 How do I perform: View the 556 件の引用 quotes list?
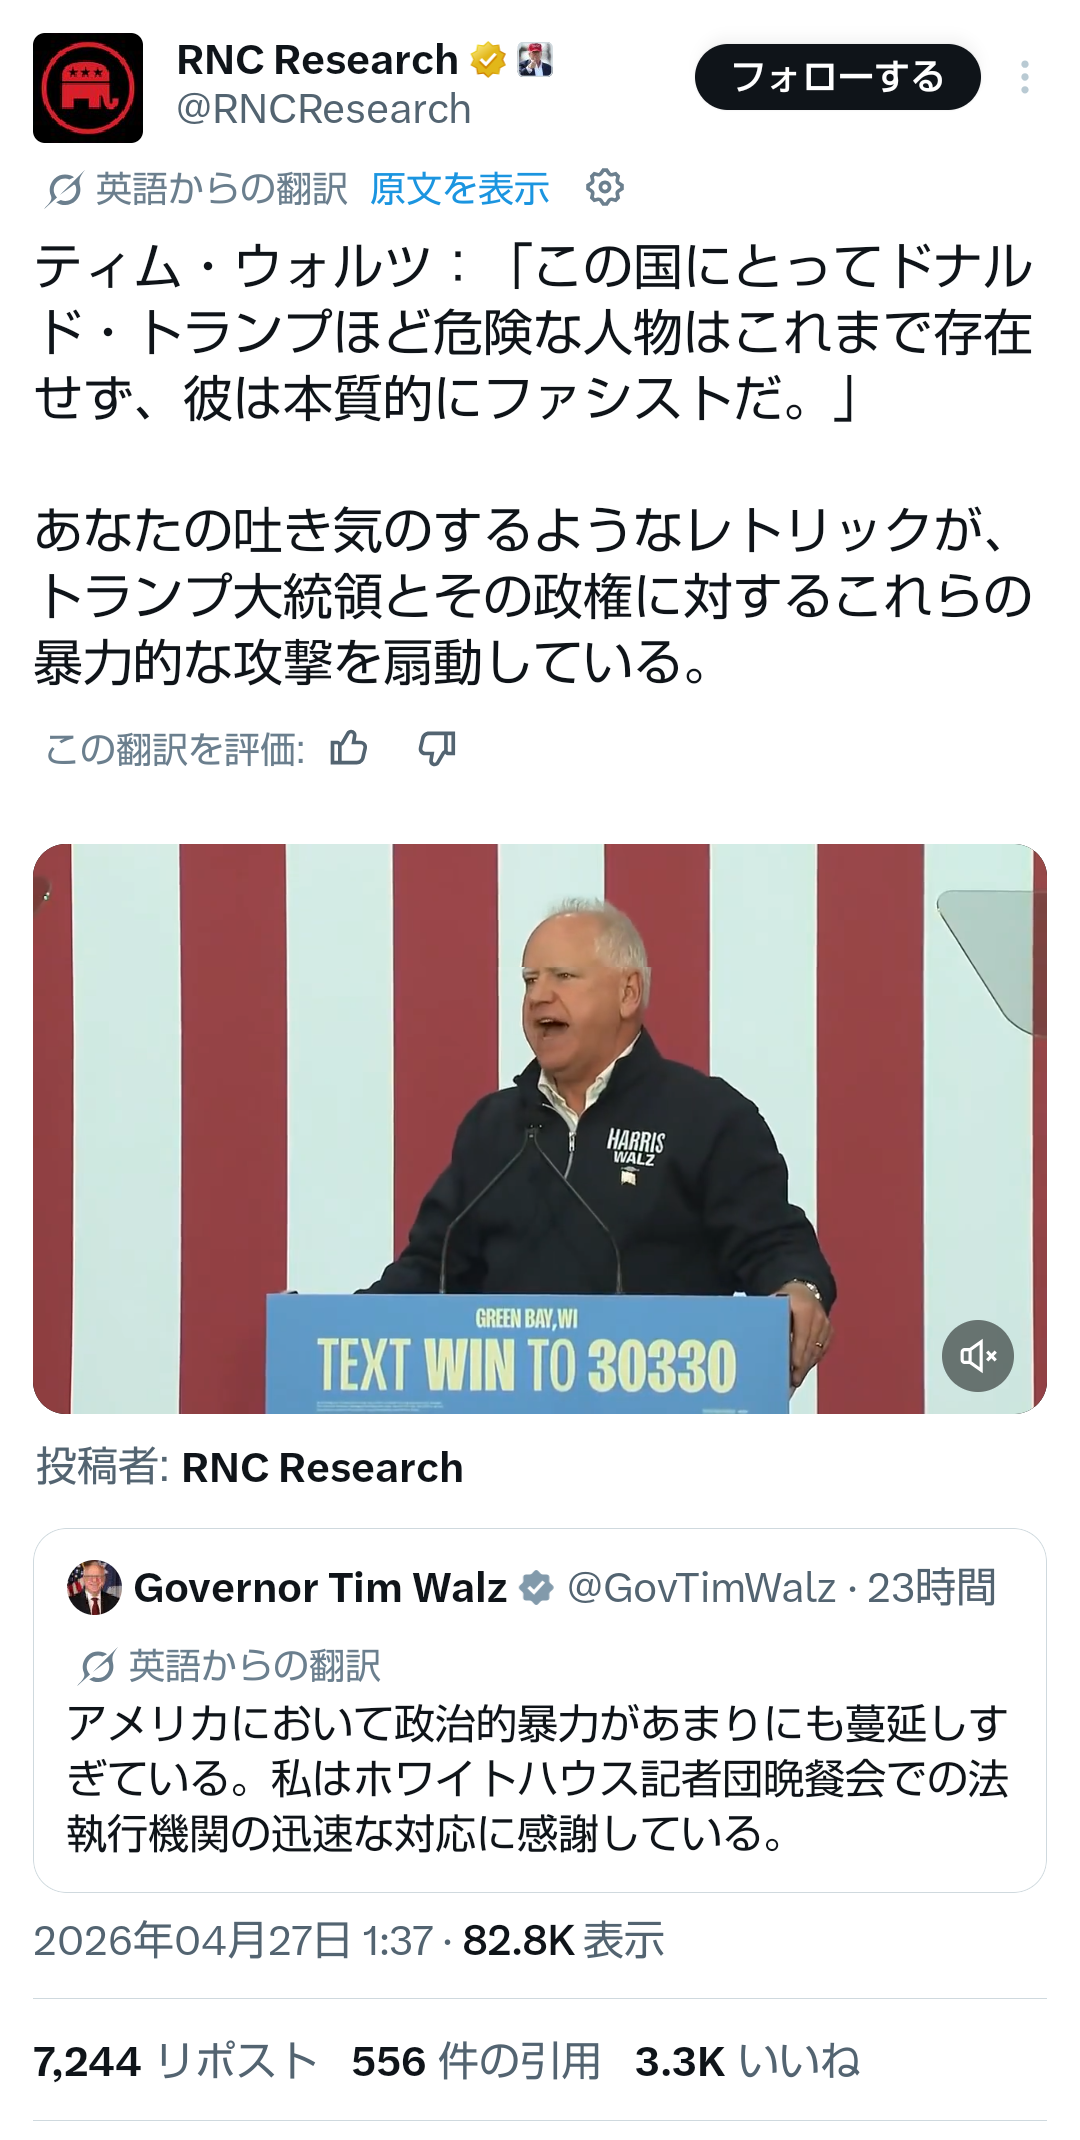pyautogui.click(x=476, y=2061)
